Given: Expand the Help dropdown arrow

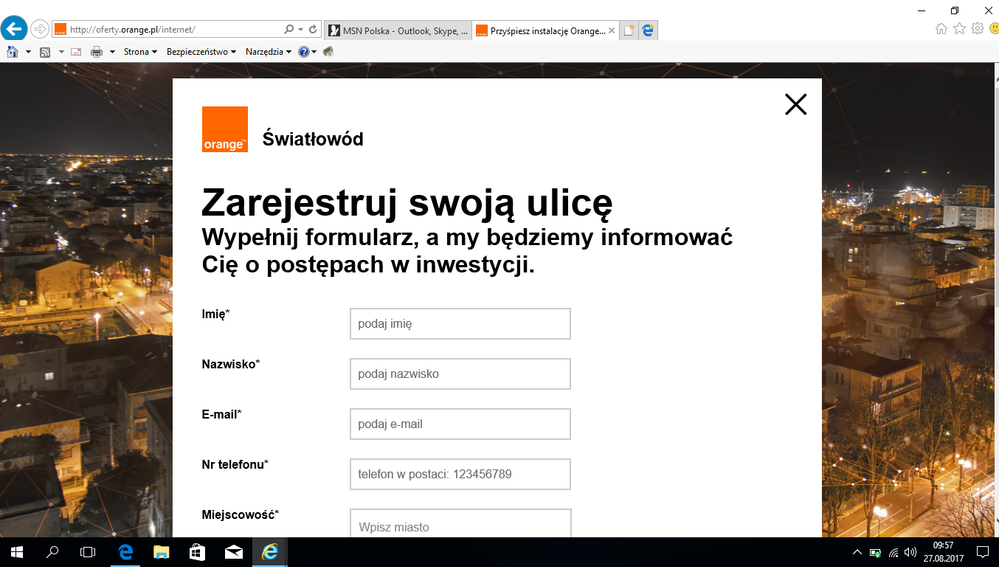Looking at the screenshot, I should 314,52.
